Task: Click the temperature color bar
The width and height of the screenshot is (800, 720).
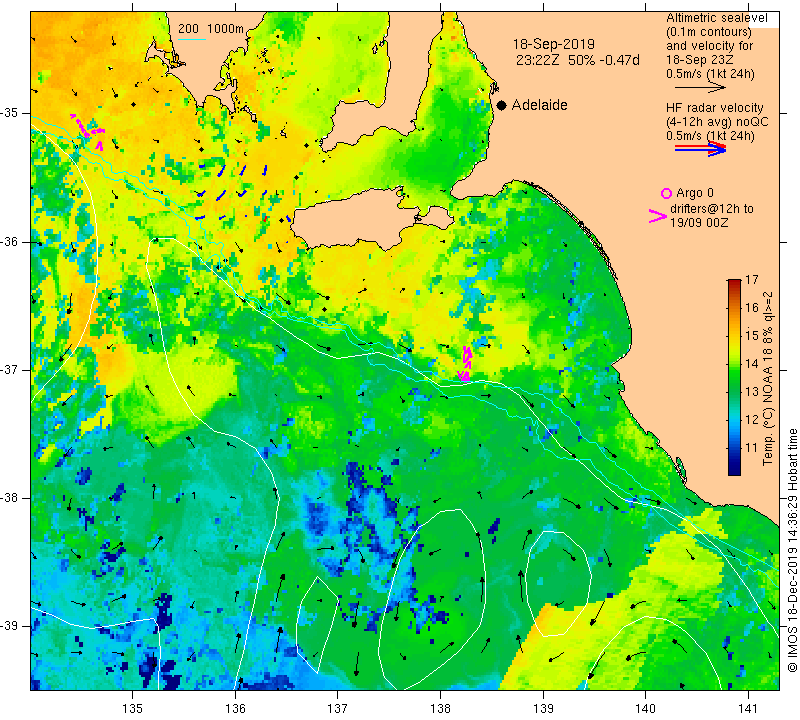Action: point(734,377)
